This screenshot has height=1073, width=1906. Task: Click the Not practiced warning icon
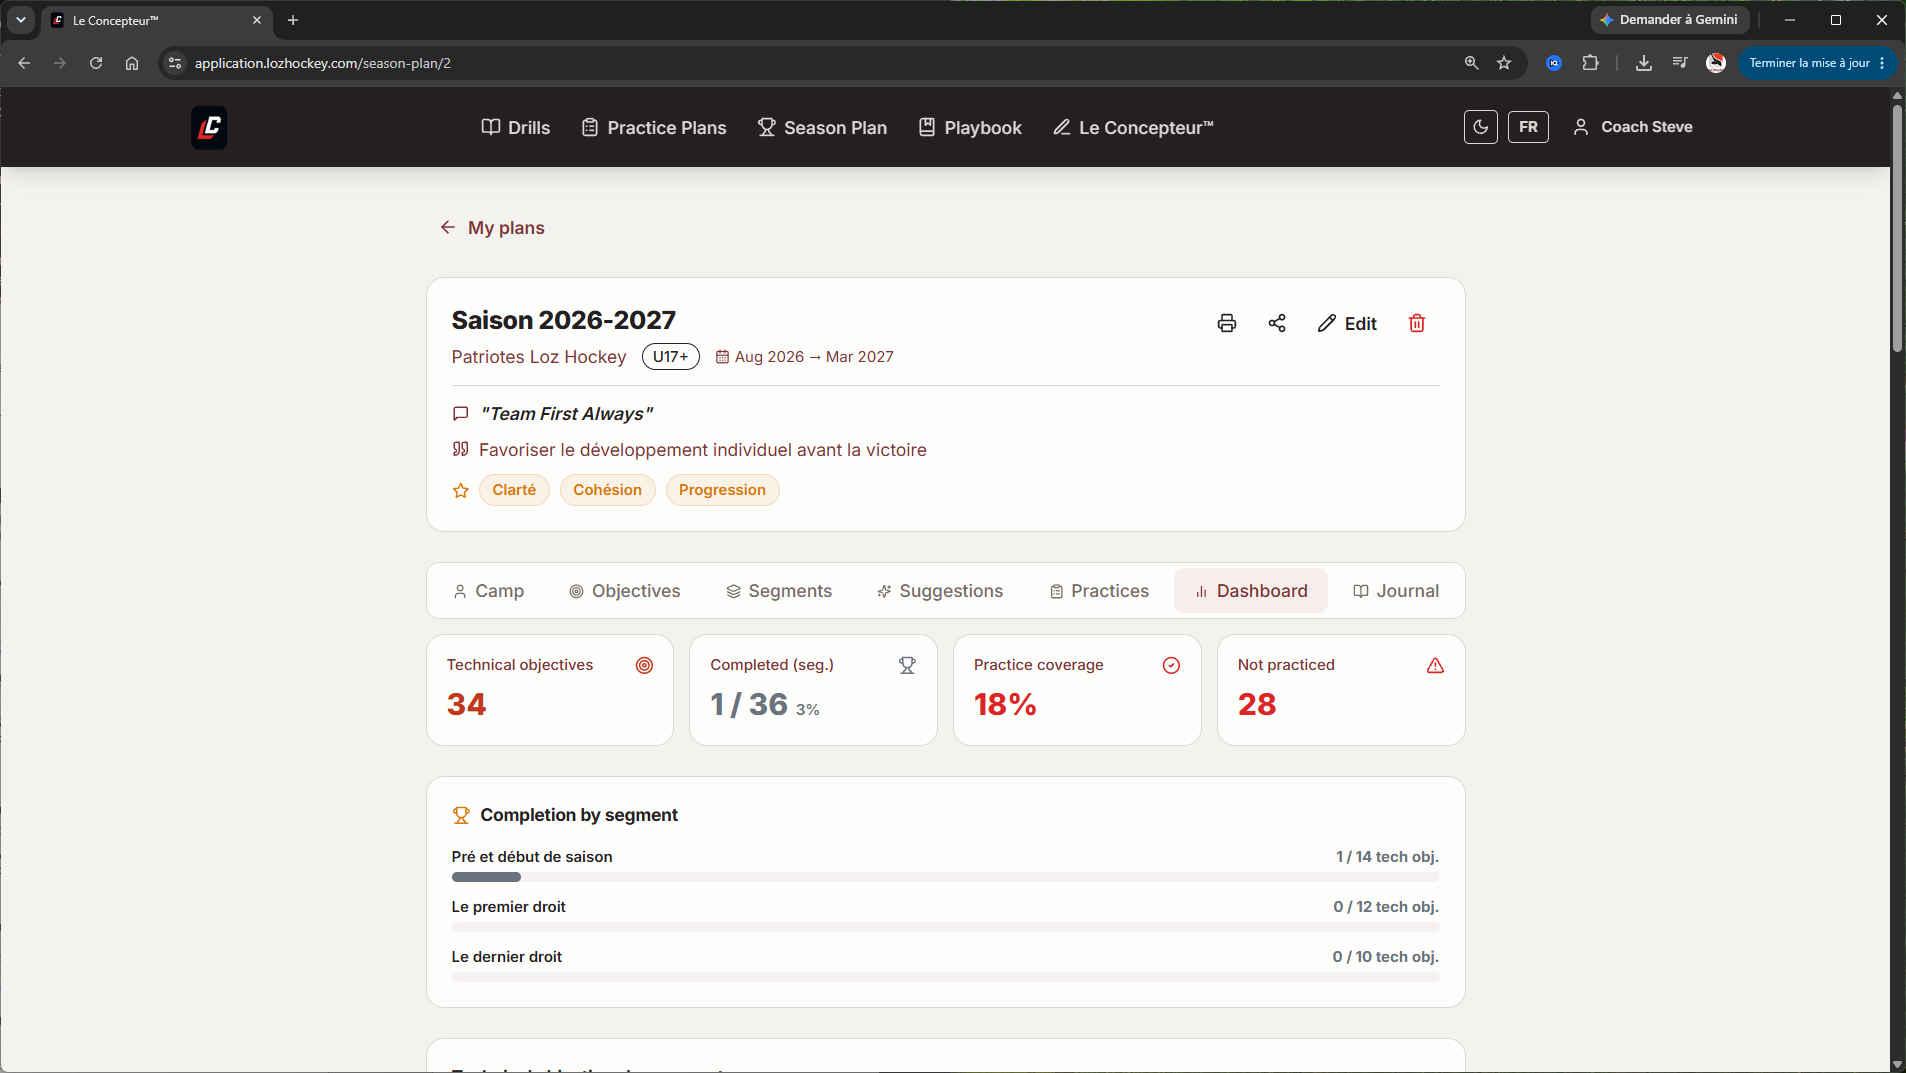tap(1435, 665)
